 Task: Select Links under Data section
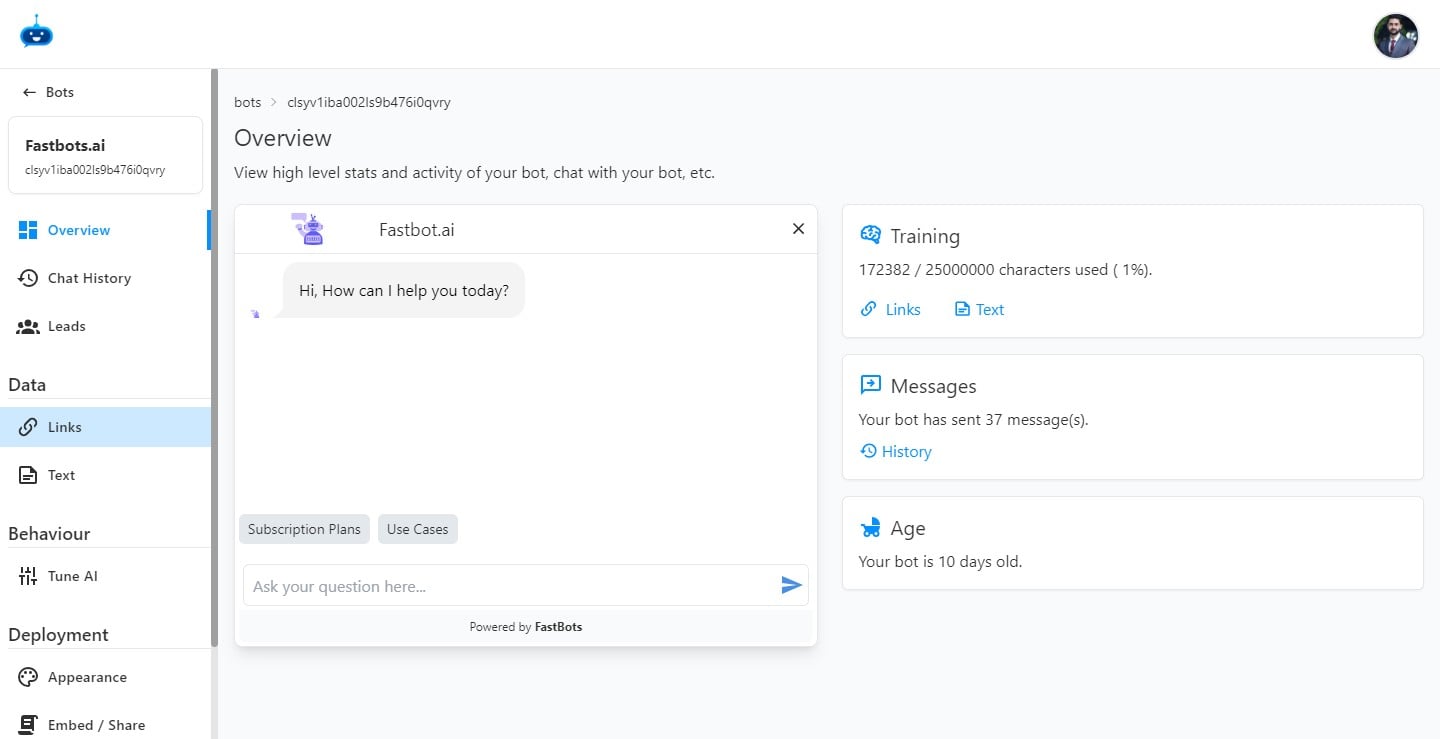pyautogui.click(x=64, y=427)
